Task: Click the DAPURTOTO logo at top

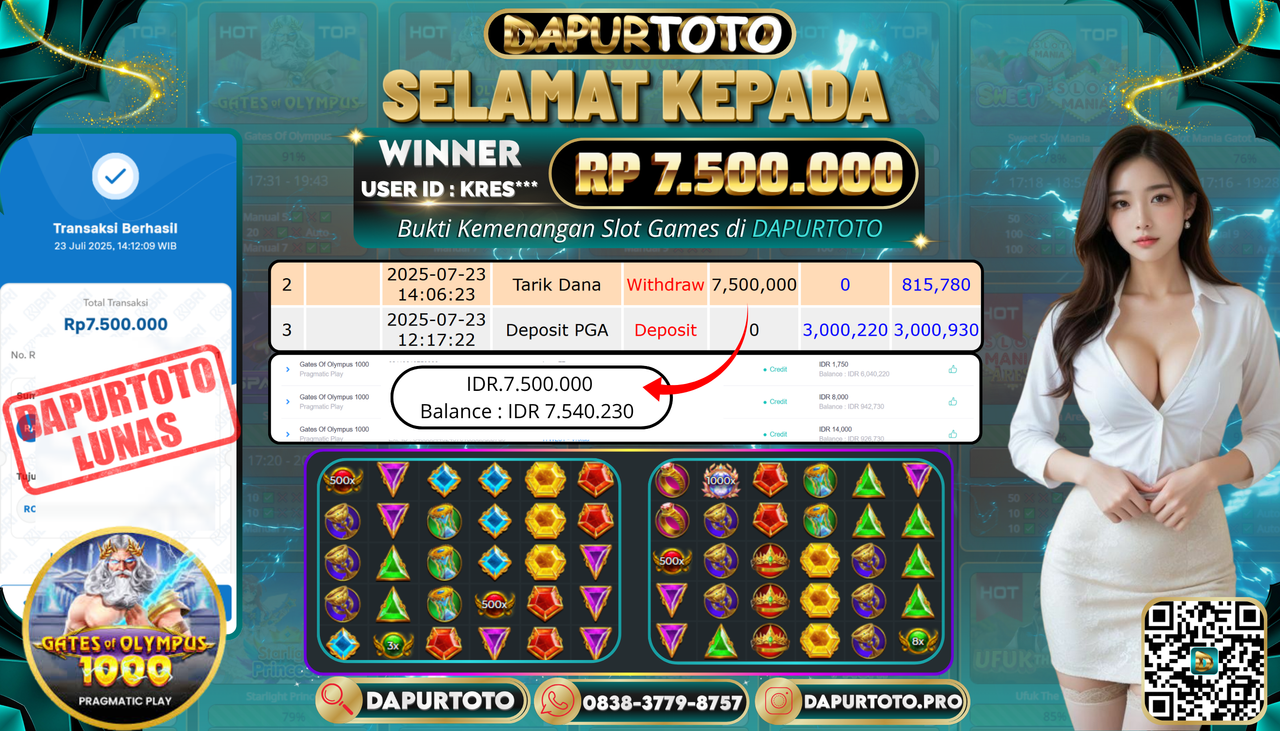Action: pos(640,34)
